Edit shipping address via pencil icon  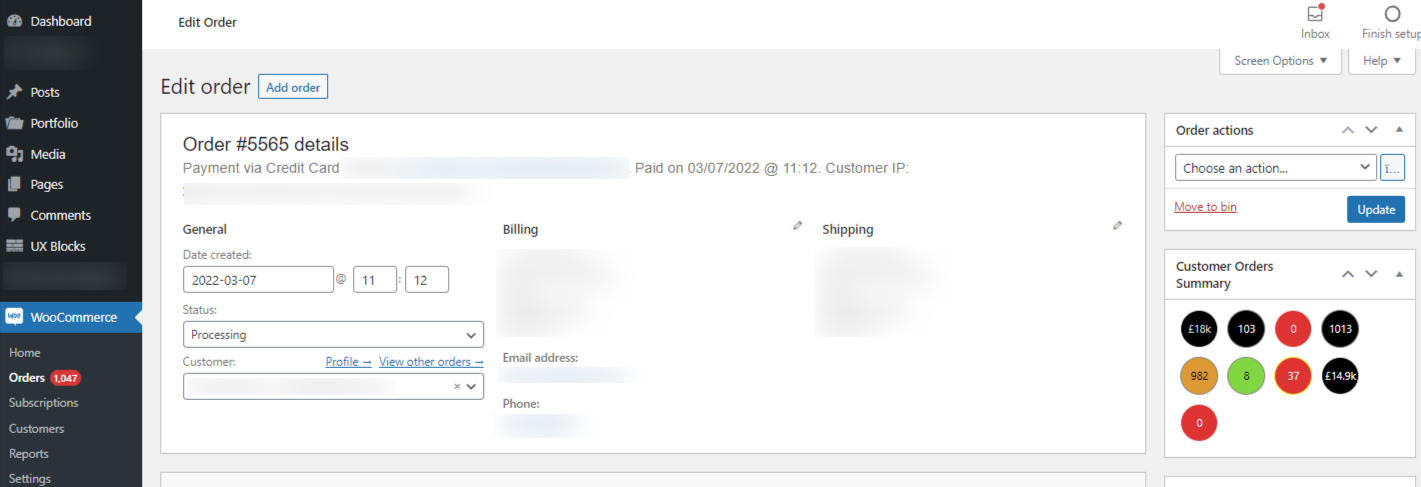pos(1117,226)
